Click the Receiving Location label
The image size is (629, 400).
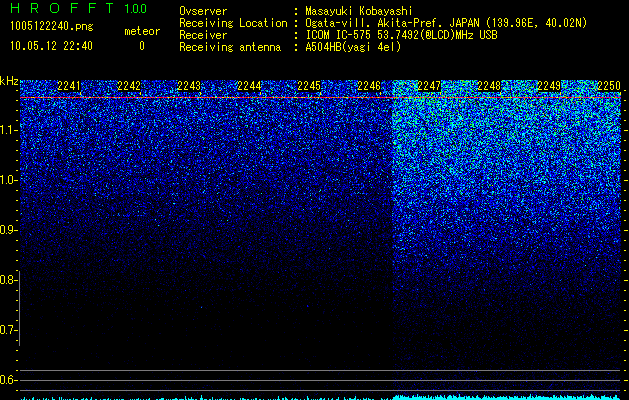[233, 23]
